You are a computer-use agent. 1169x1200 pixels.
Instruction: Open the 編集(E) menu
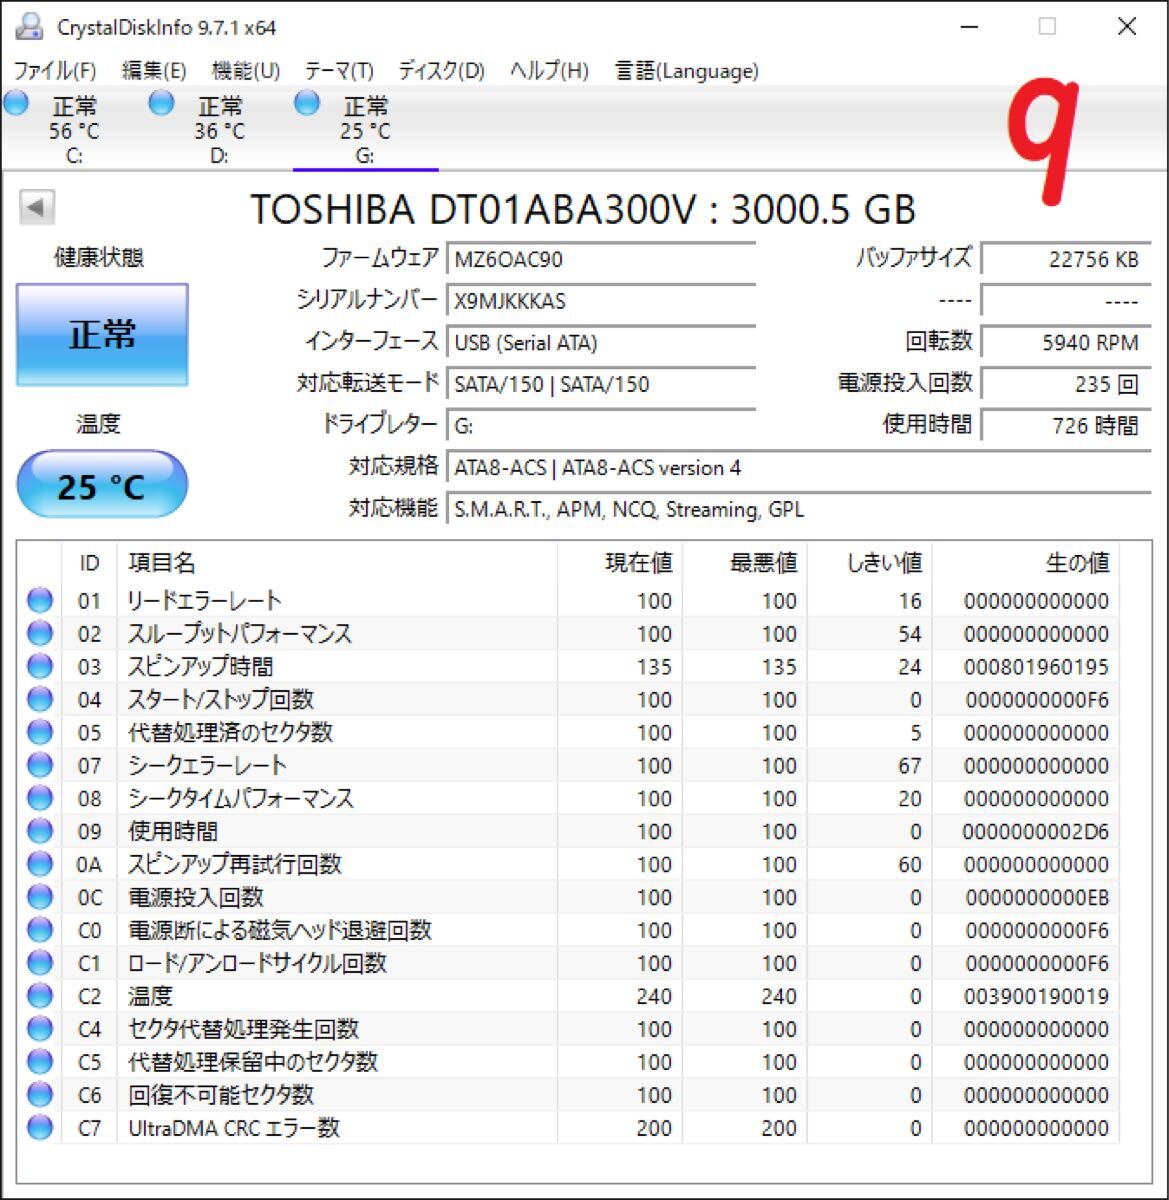(x=154, y=71)
